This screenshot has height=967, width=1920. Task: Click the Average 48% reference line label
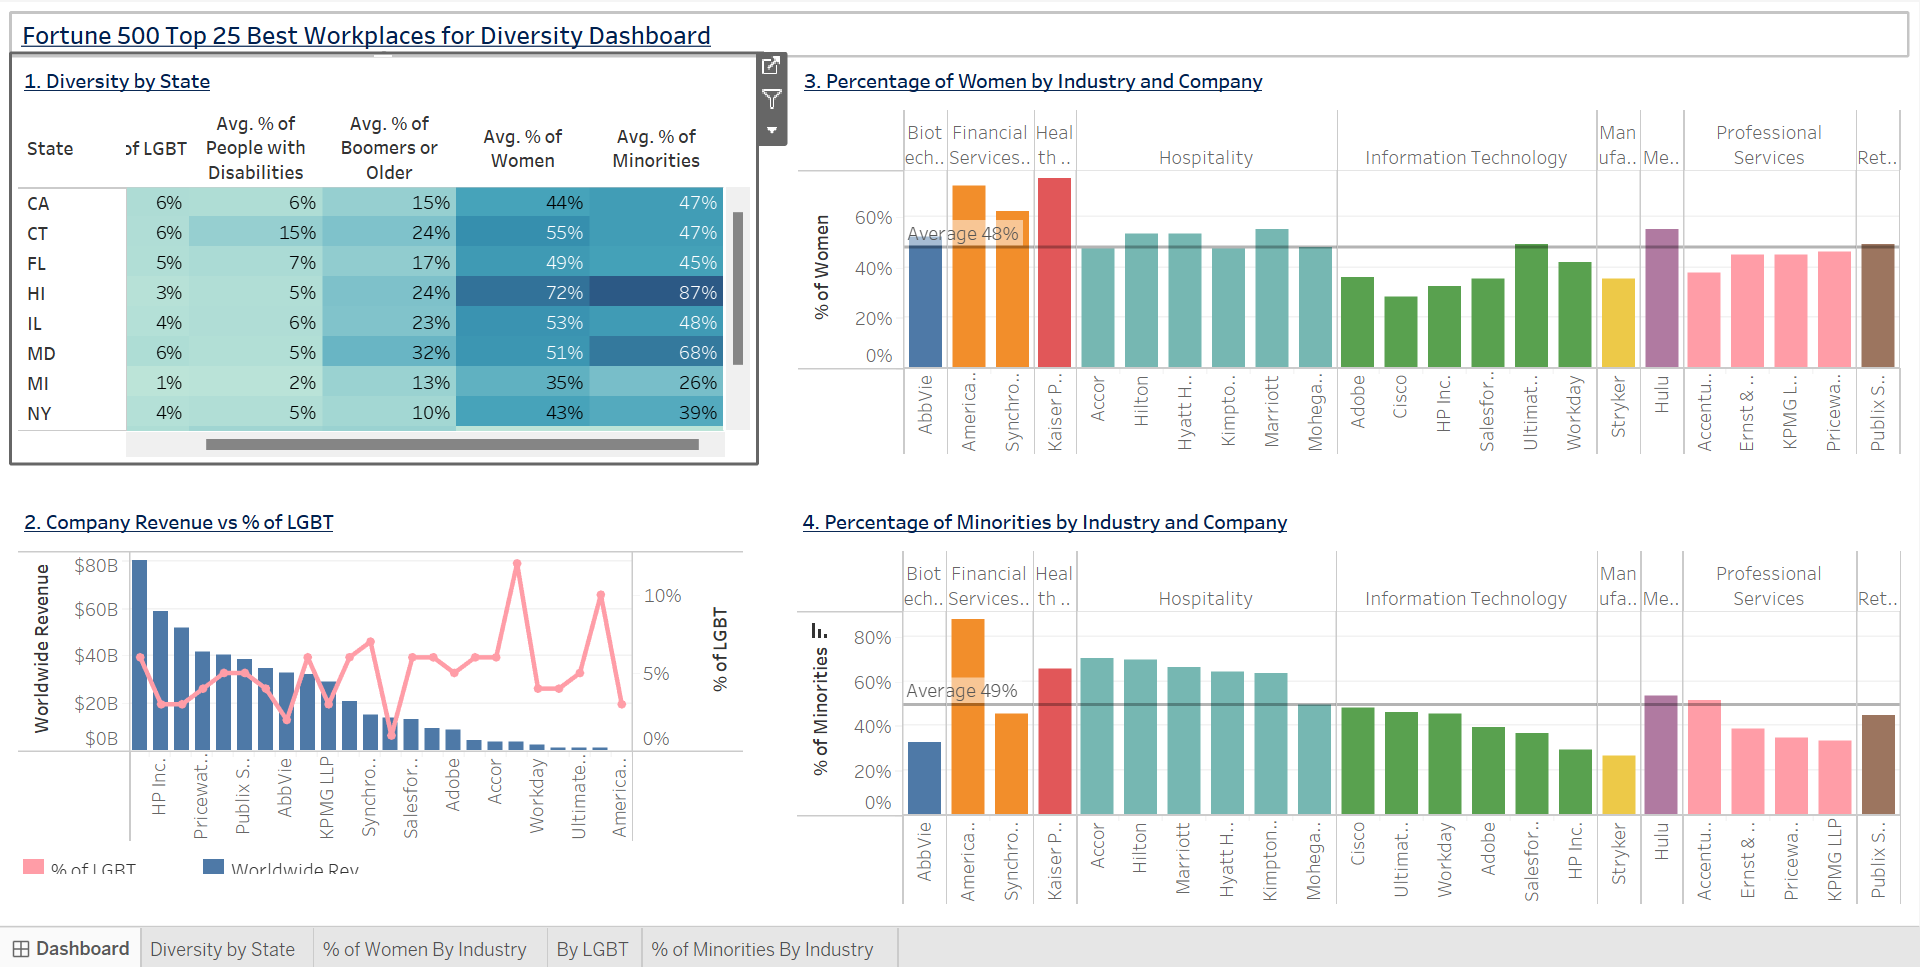tap(962, 233)
